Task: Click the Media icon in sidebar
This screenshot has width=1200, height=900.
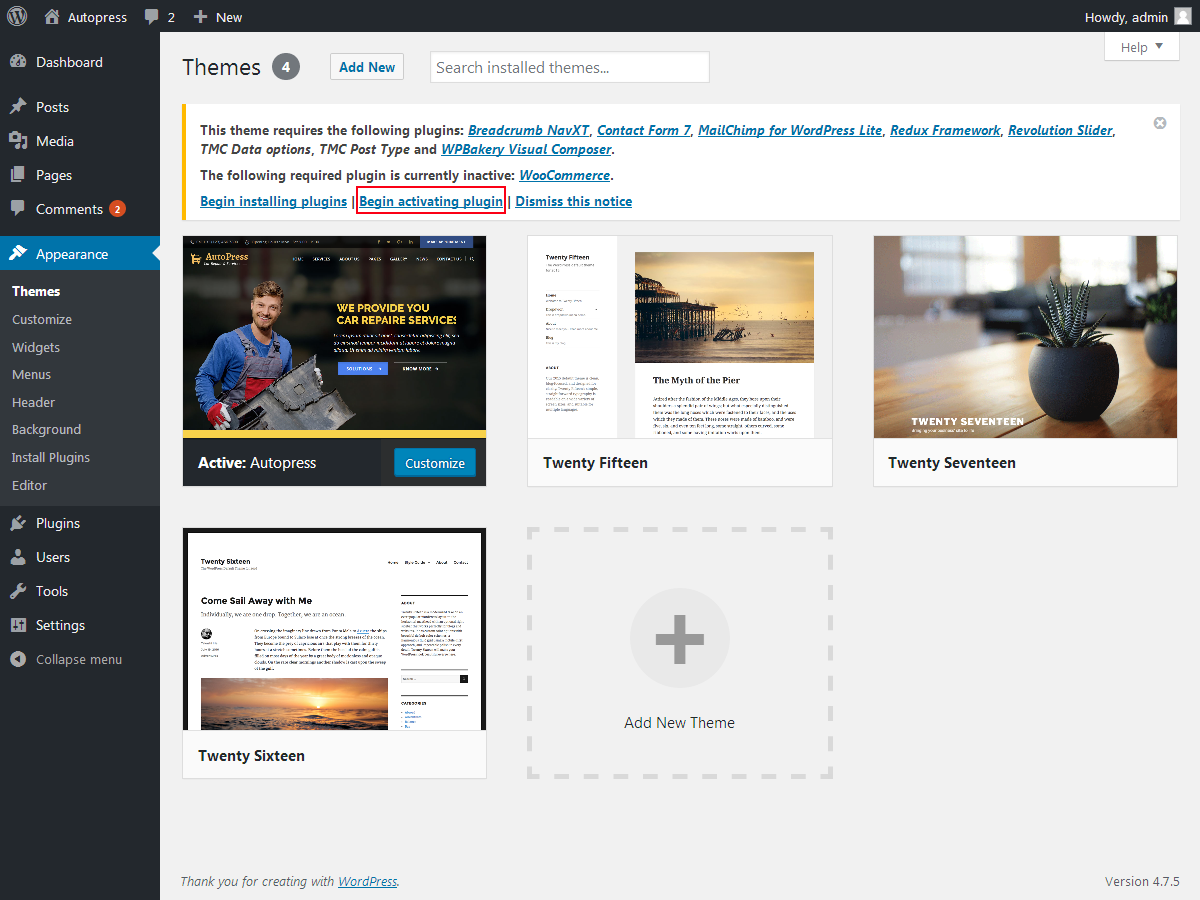Action: pyautogui.click(x=18, y=141)
